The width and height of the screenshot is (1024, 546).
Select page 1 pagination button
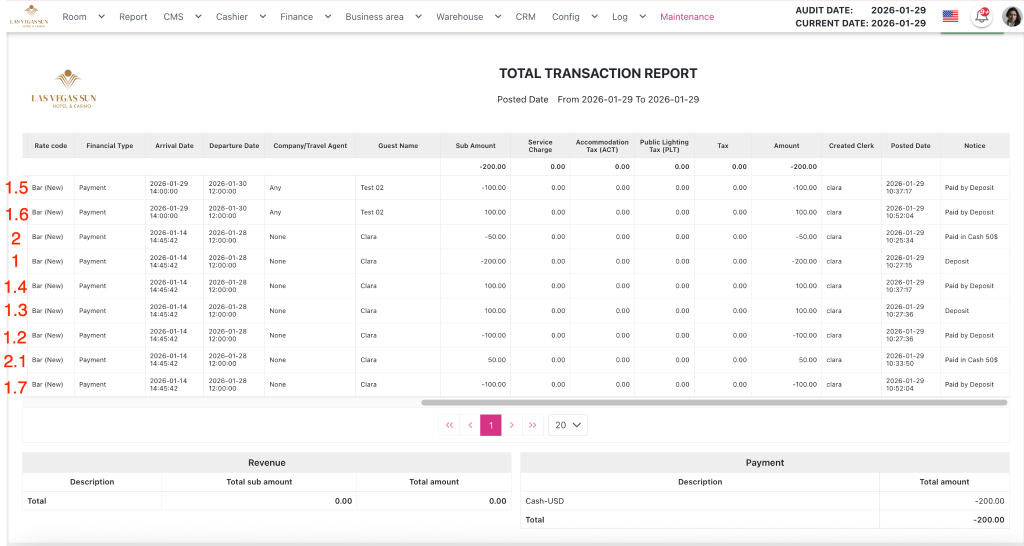tap(491, 425)
